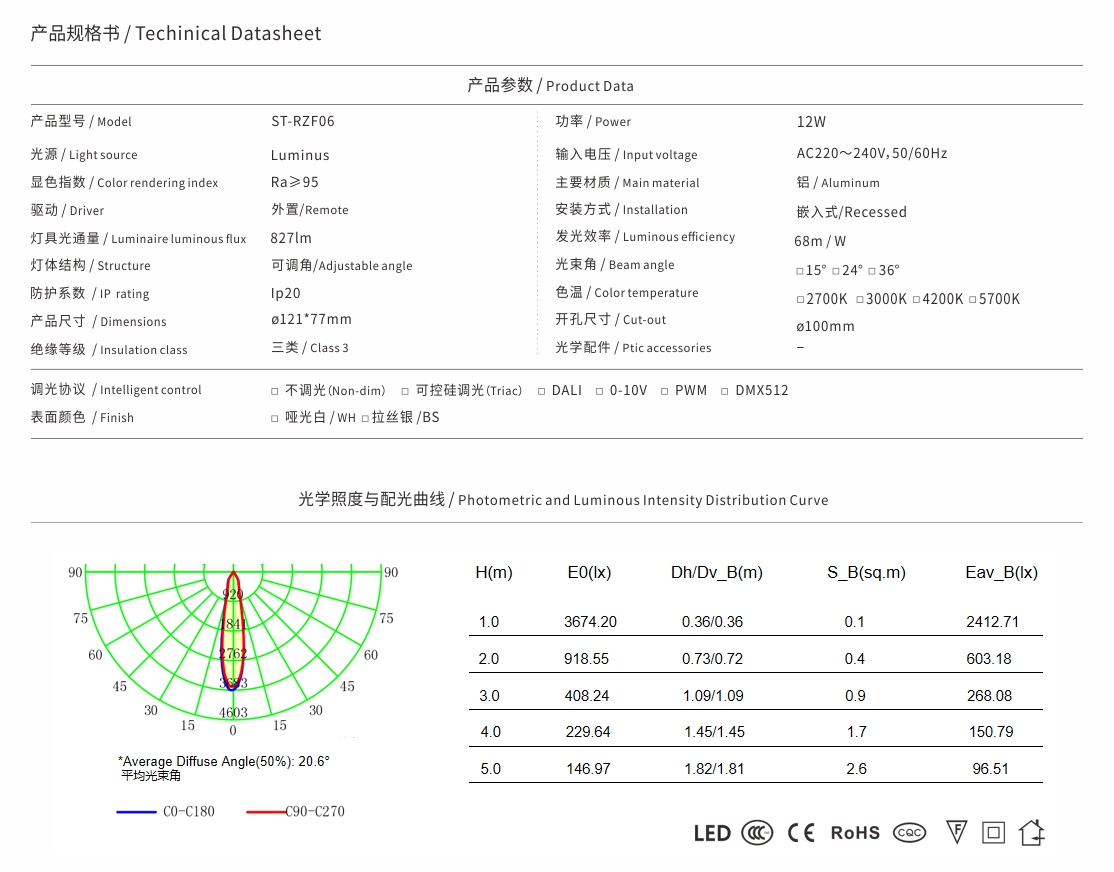Click the RoHS compliance mark

click(855, 833)
